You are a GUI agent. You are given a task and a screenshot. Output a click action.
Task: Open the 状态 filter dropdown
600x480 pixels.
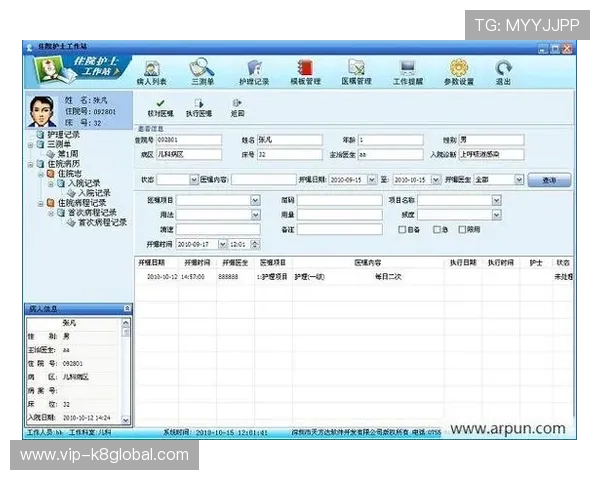point(194,180)
